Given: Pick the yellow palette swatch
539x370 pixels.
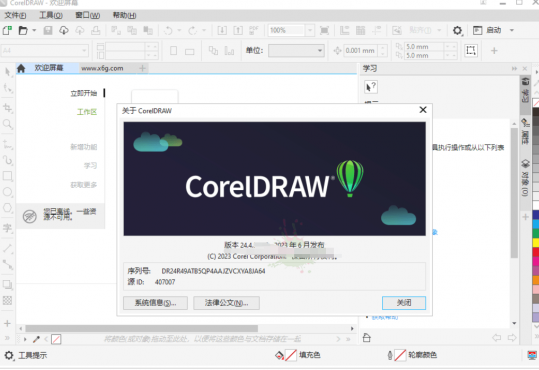Looking at the screenshot, I should click(x=536, y=242).
